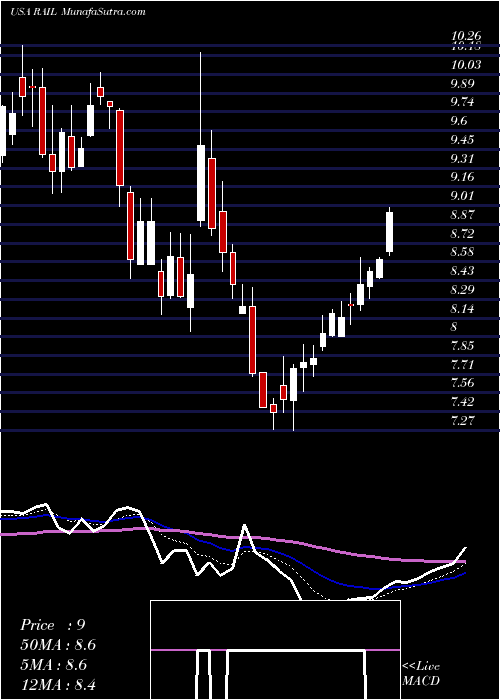
Task: Click the 8.87 price axis label
Action: click(x=462, y=215)
